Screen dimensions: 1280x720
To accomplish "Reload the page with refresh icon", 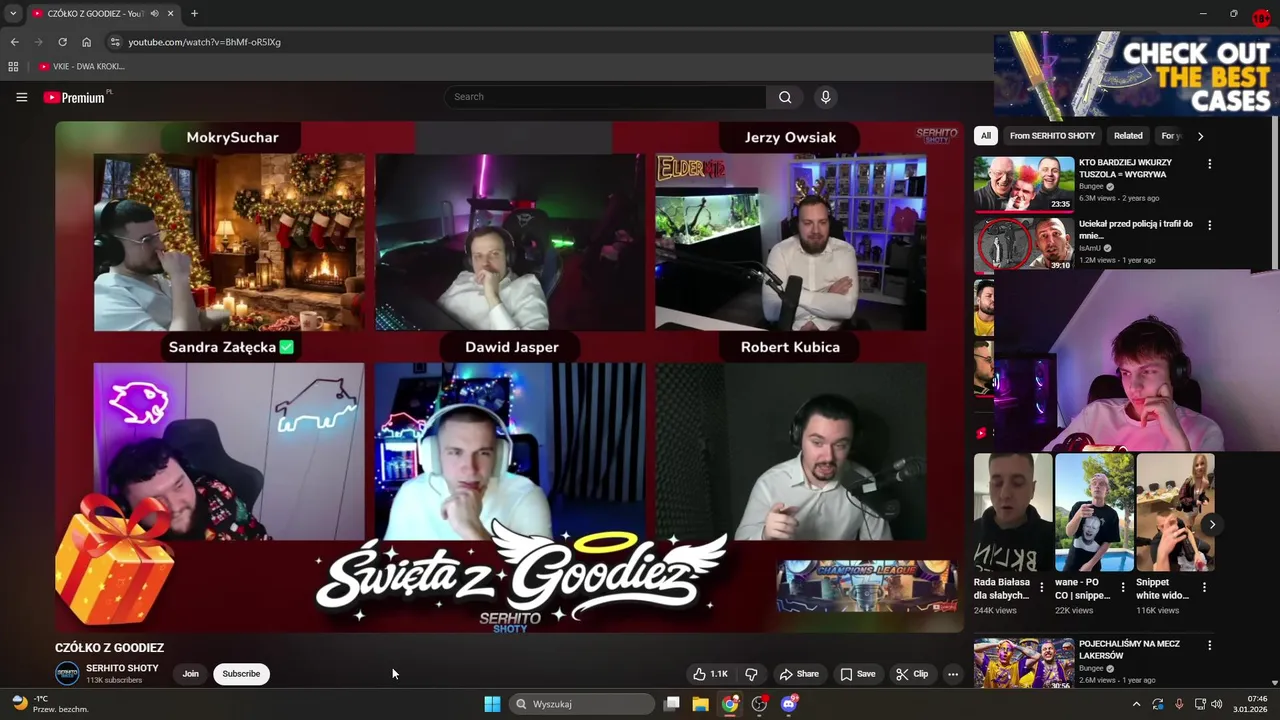I will (62, 42).
